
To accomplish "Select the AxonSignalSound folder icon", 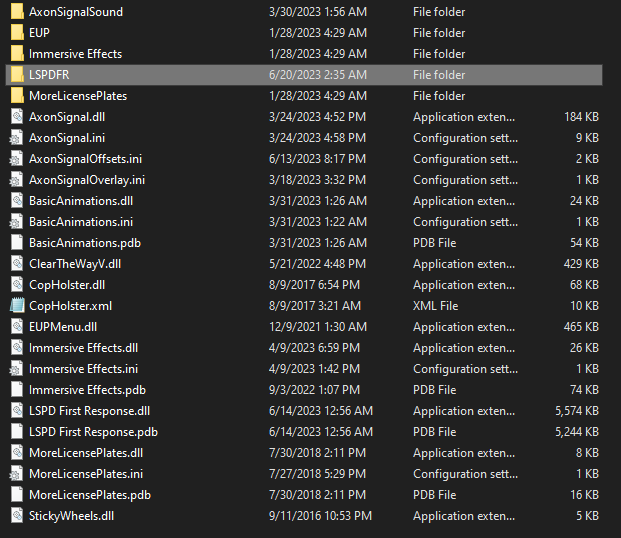I will (x=17, y=12).
